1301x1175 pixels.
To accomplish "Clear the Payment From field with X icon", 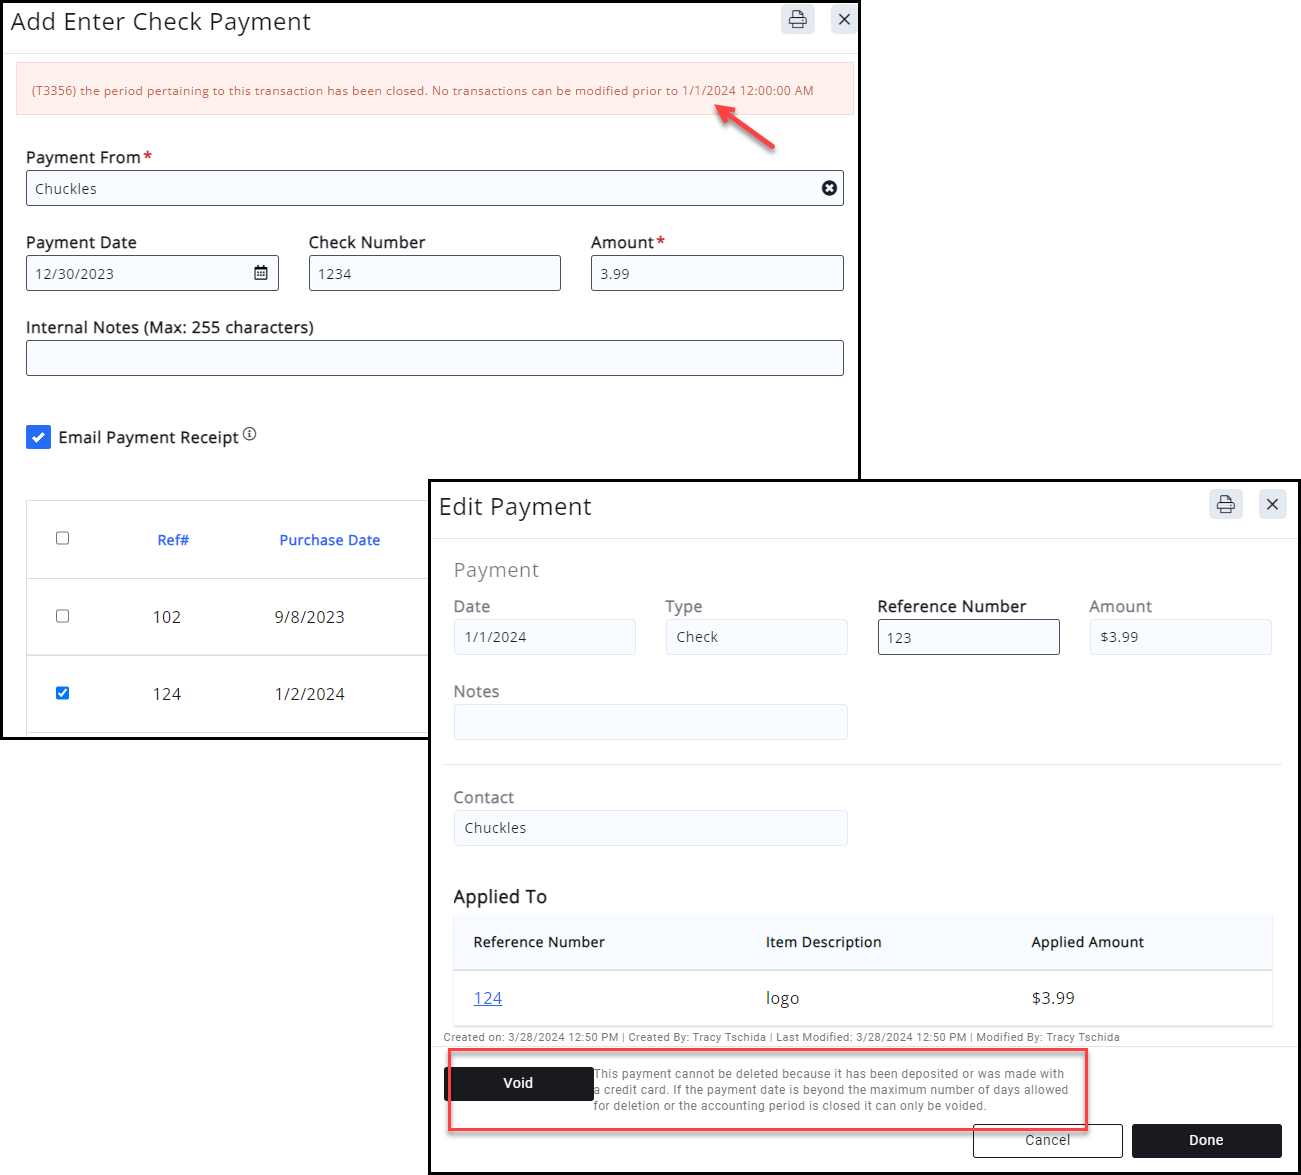I will click(x=829, y=188).
